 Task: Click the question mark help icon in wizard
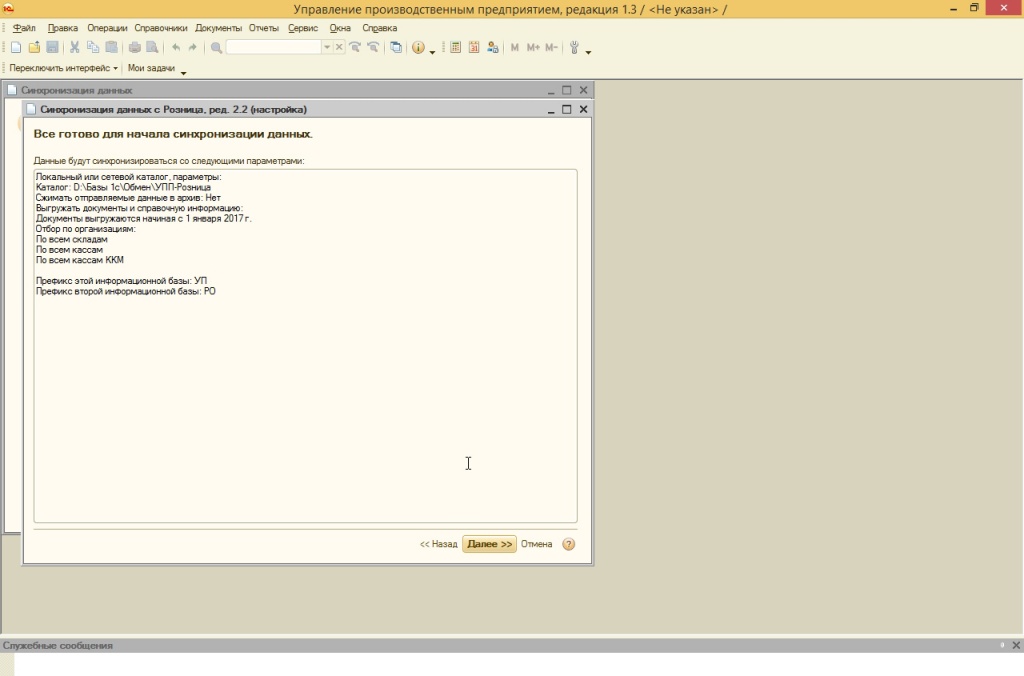(569, 545)
